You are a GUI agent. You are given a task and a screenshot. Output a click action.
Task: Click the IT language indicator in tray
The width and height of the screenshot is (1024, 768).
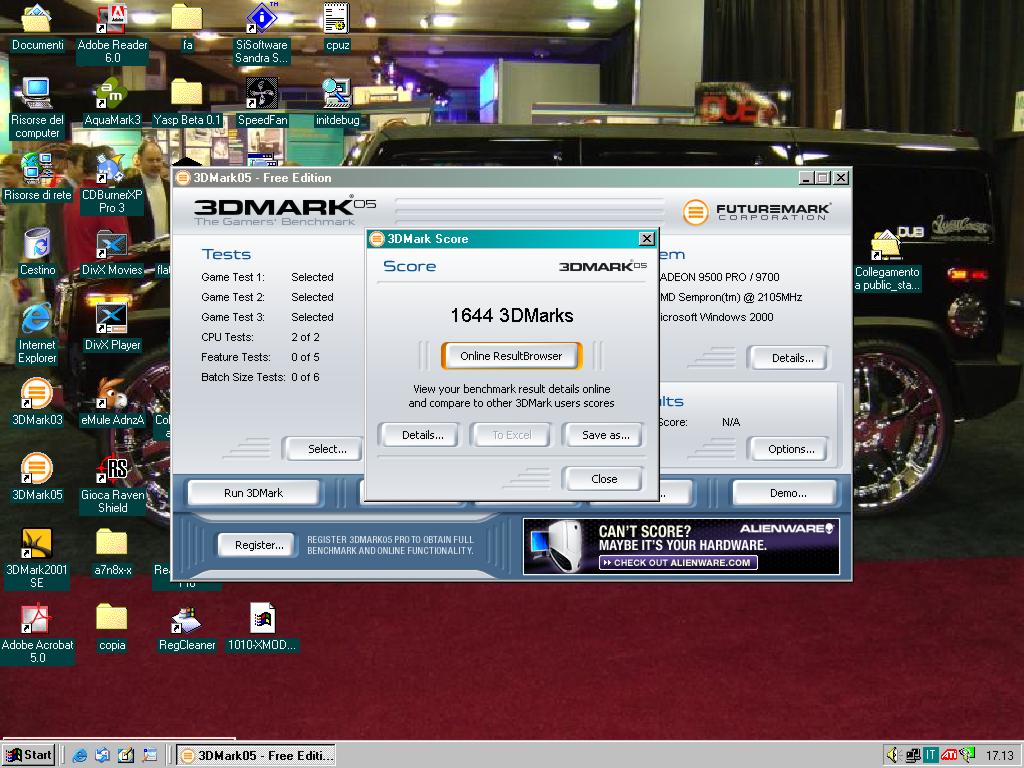coord(930,756)
